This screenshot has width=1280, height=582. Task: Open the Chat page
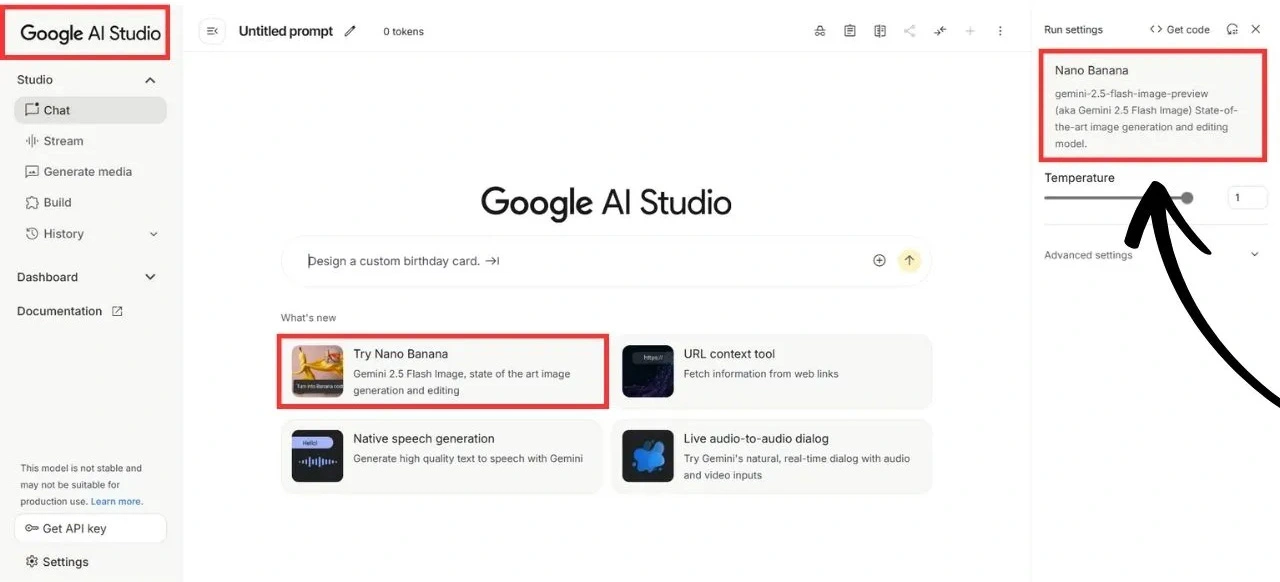tap(90, 110)
